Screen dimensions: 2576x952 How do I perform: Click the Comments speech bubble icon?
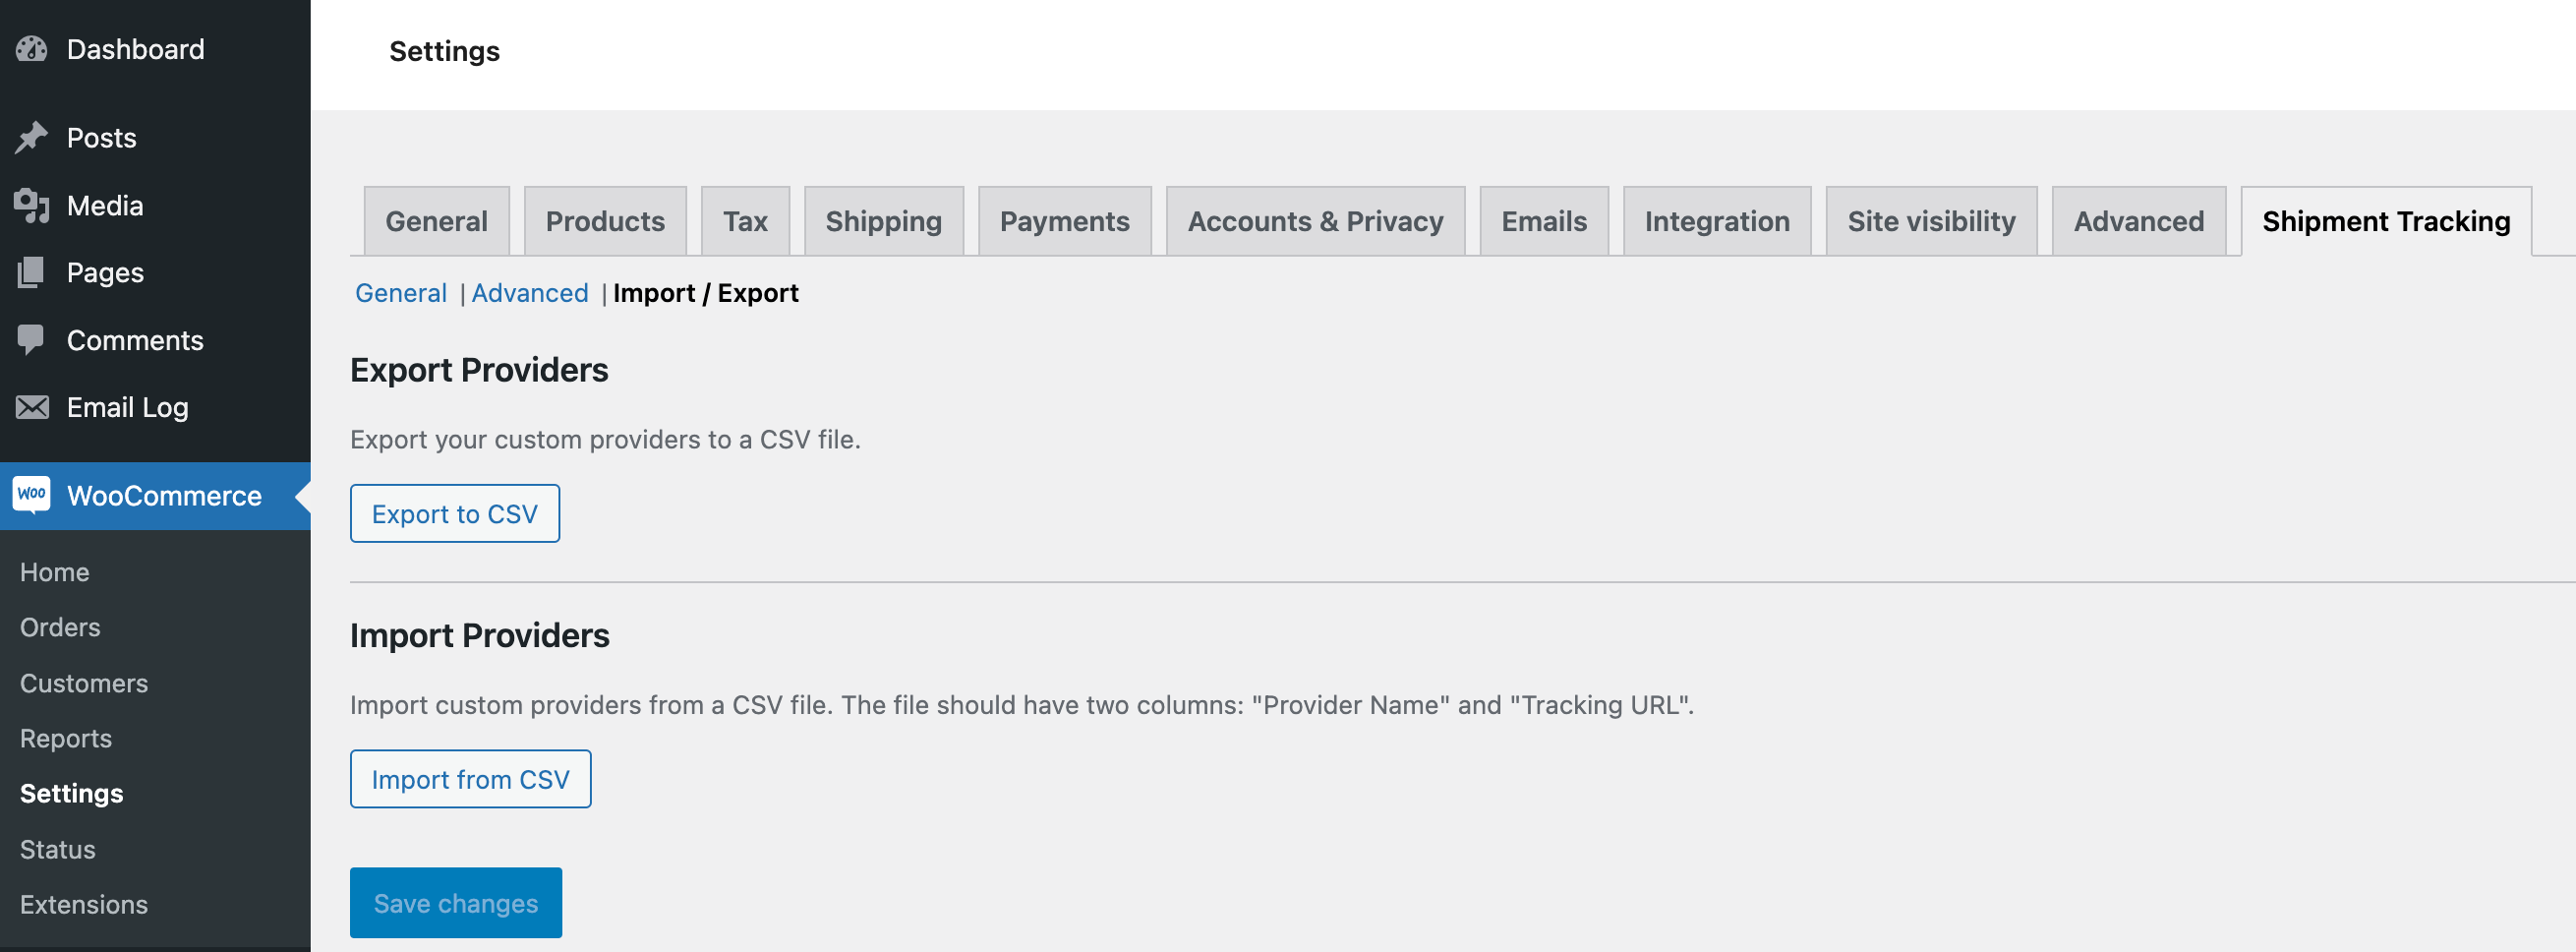32,340
